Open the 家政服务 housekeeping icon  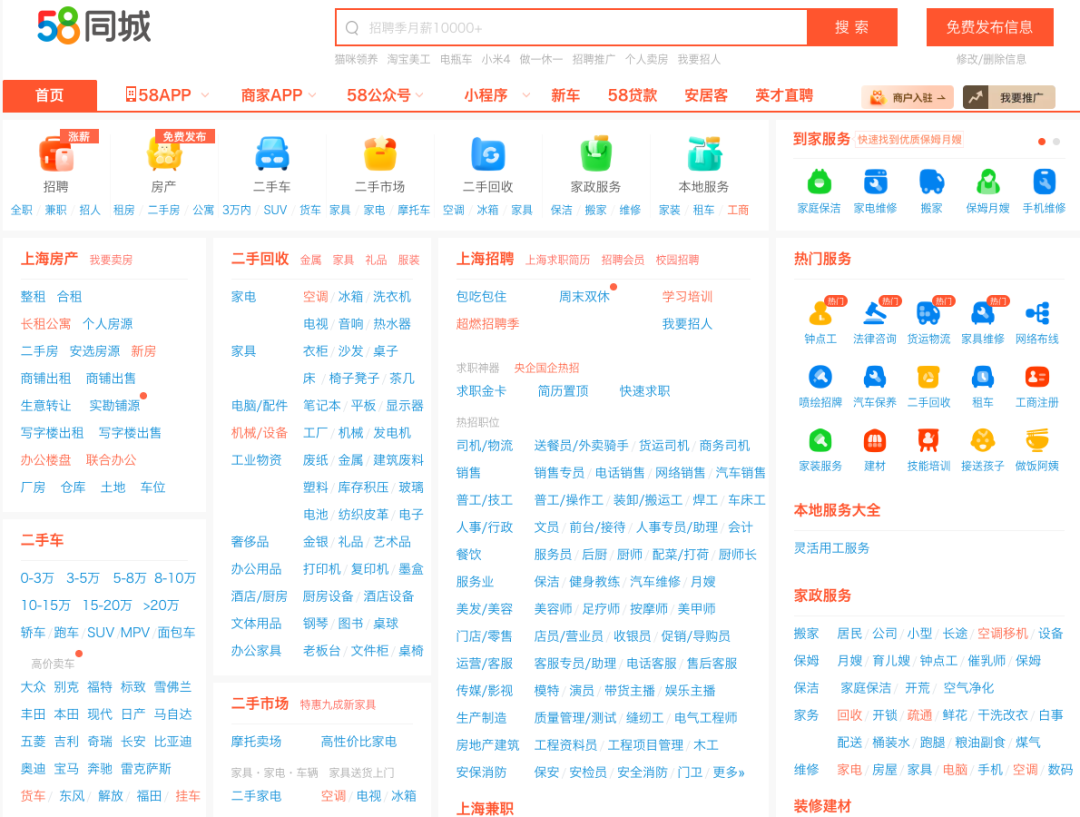point(596,154)
